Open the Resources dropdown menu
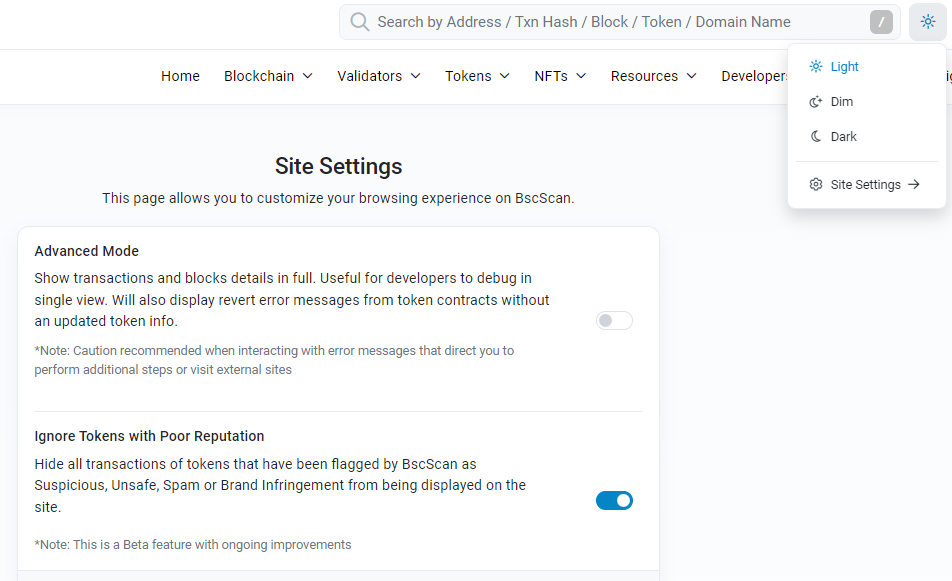 [x=653, y=76]
